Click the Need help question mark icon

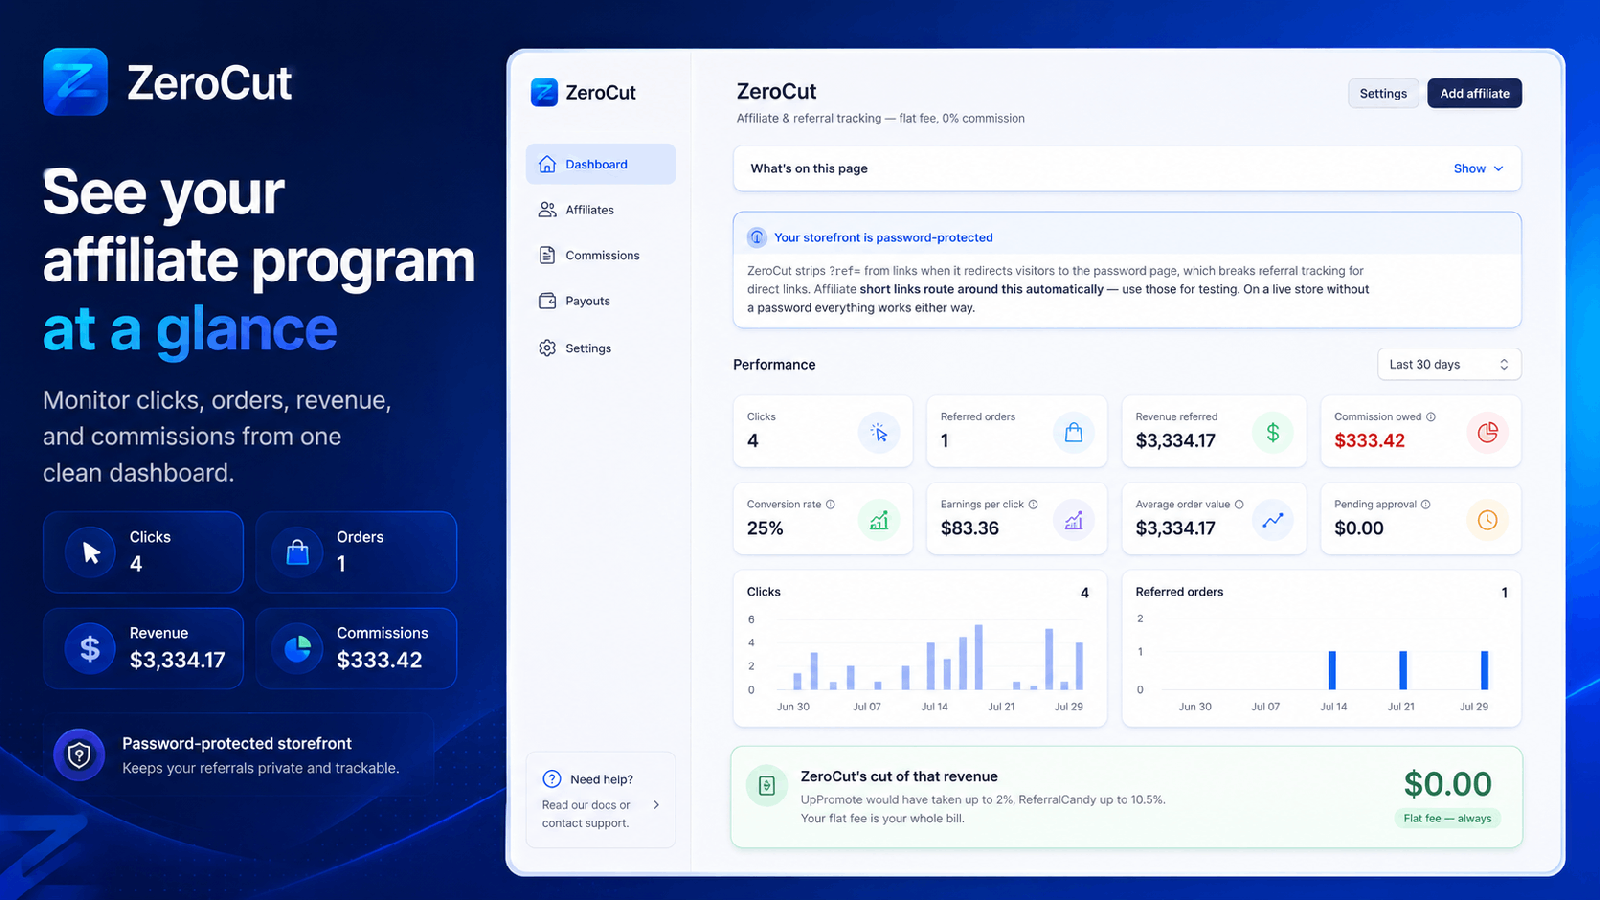pos(552,779)
